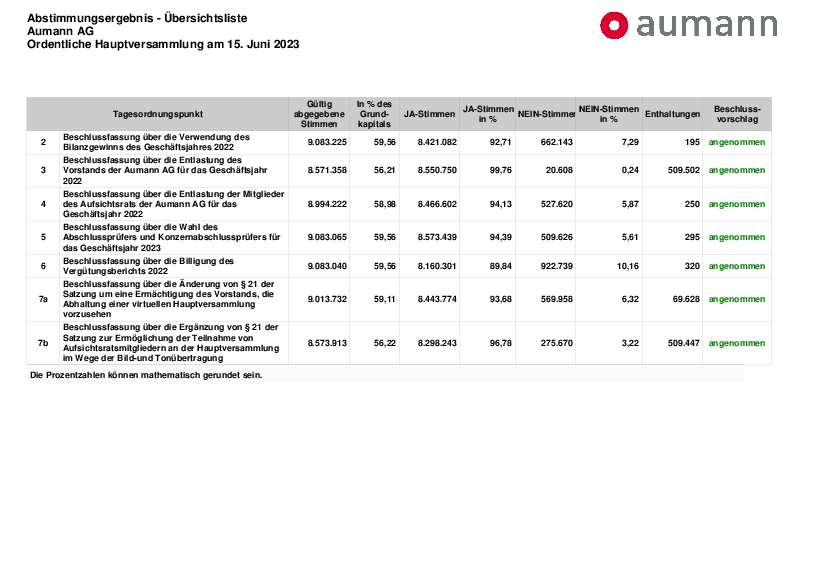Select the agenda item about Bild- und Tonübertragung
819x576 pixels.
171,343
